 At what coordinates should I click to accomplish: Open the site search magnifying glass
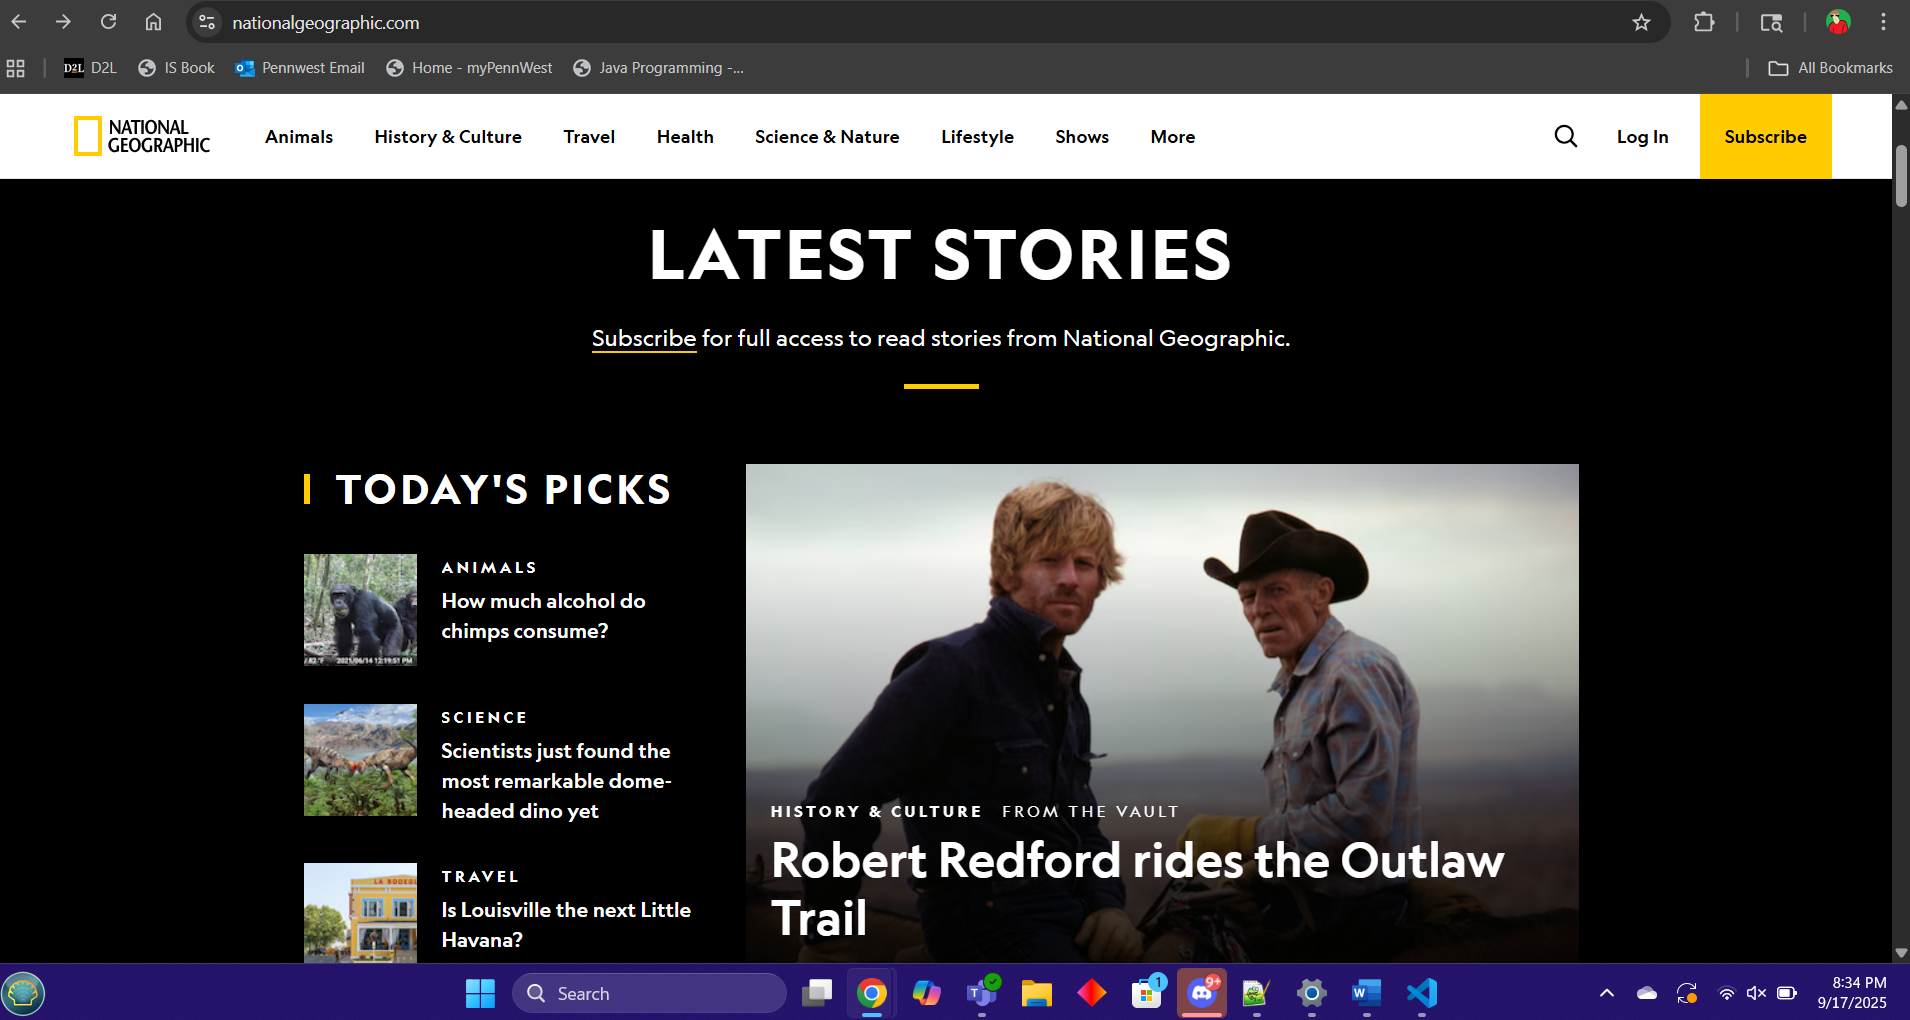[1564, 136]
